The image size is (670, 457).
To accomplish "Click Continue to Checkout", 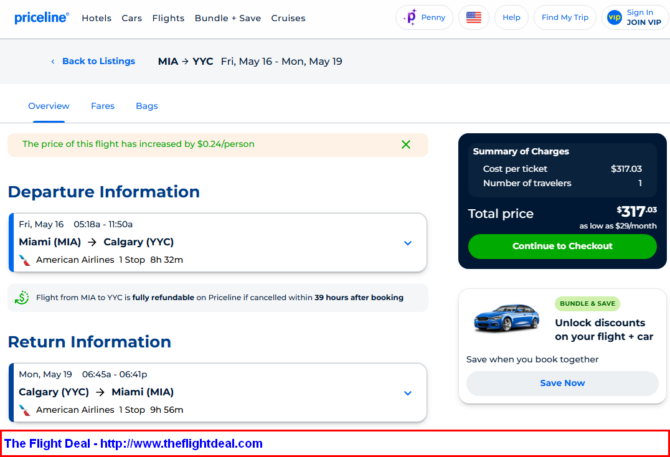I will (x=562, y=246).
